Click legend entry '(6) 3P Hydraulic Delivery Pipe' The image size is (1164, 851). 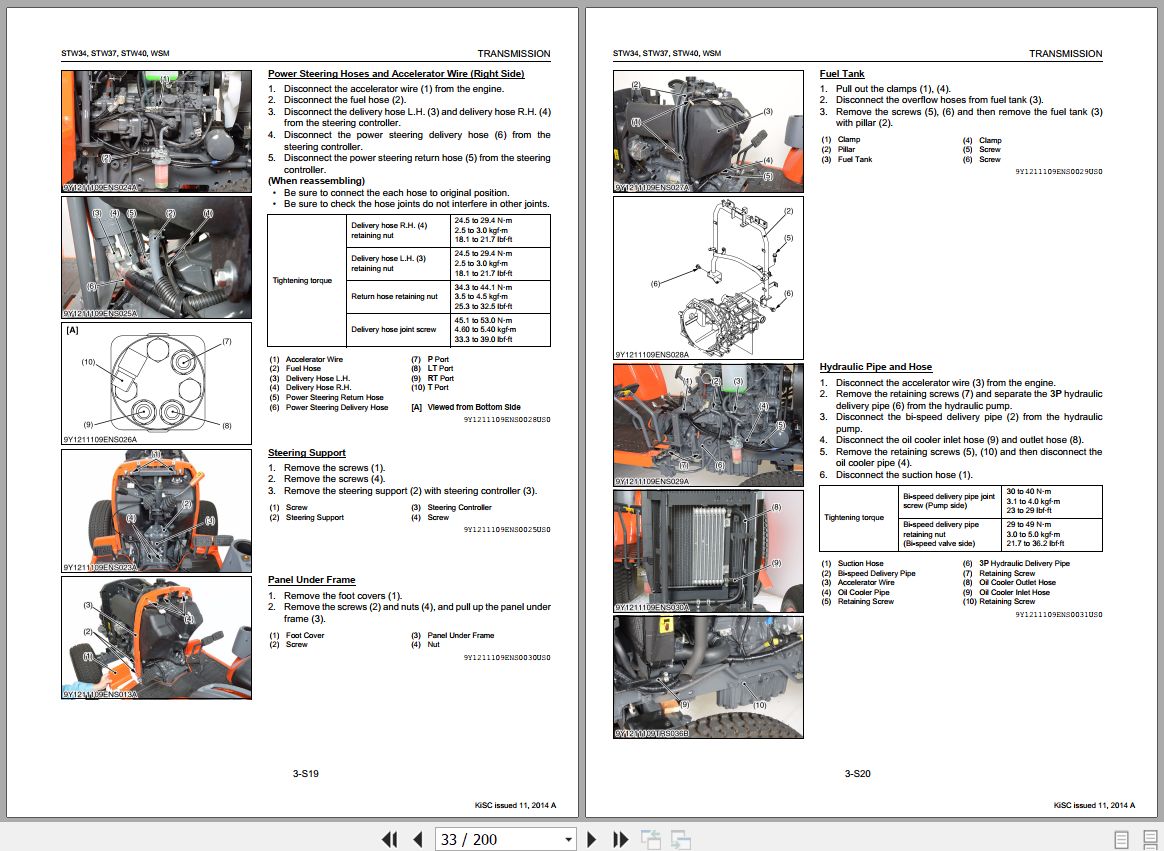click(x=1016, y=564)
